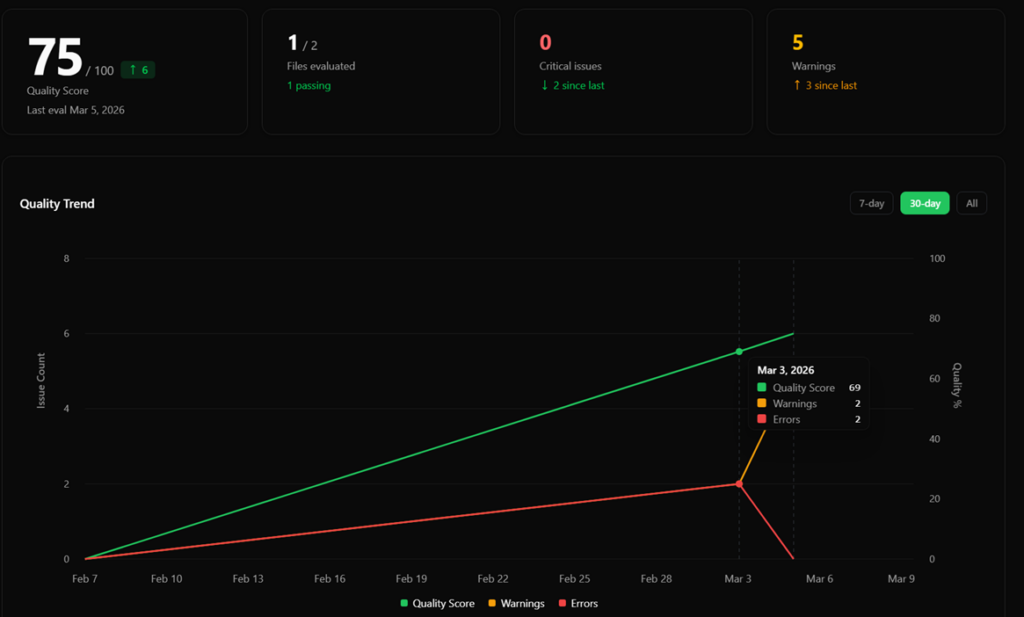Click the Mar 6 label on the x-axis
The width and height of the screenshot is (1024, 617).
tap(819, 579)
